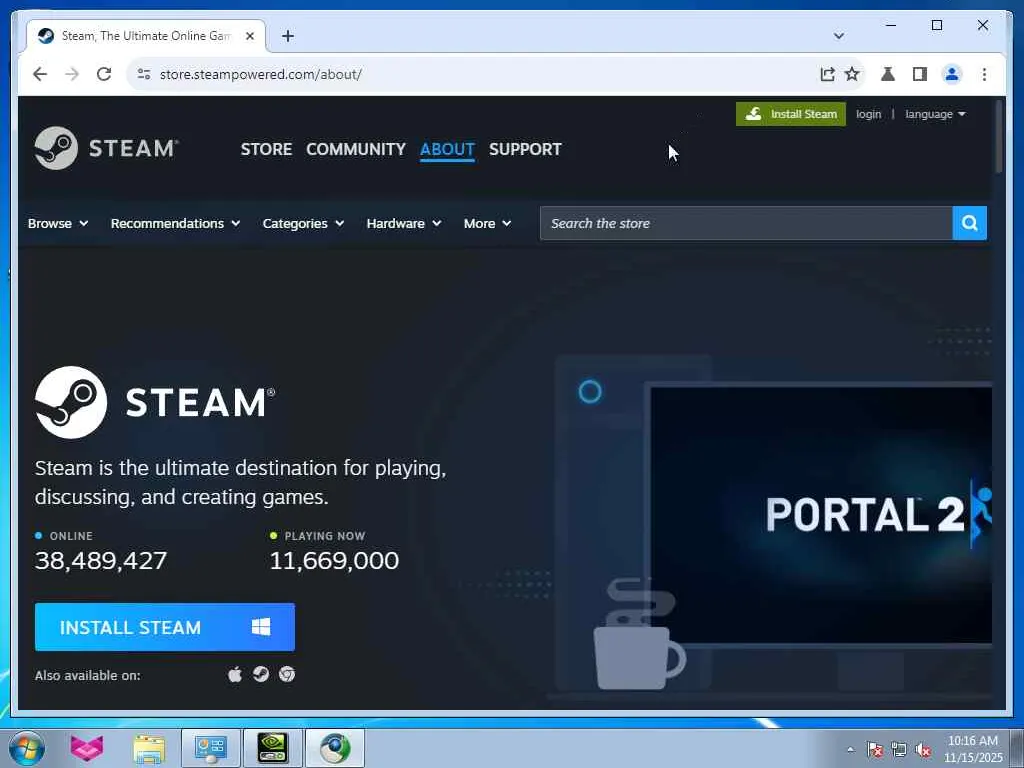Click the Apple macOS availability icon
1024x768 pixels.
[235, 674]
